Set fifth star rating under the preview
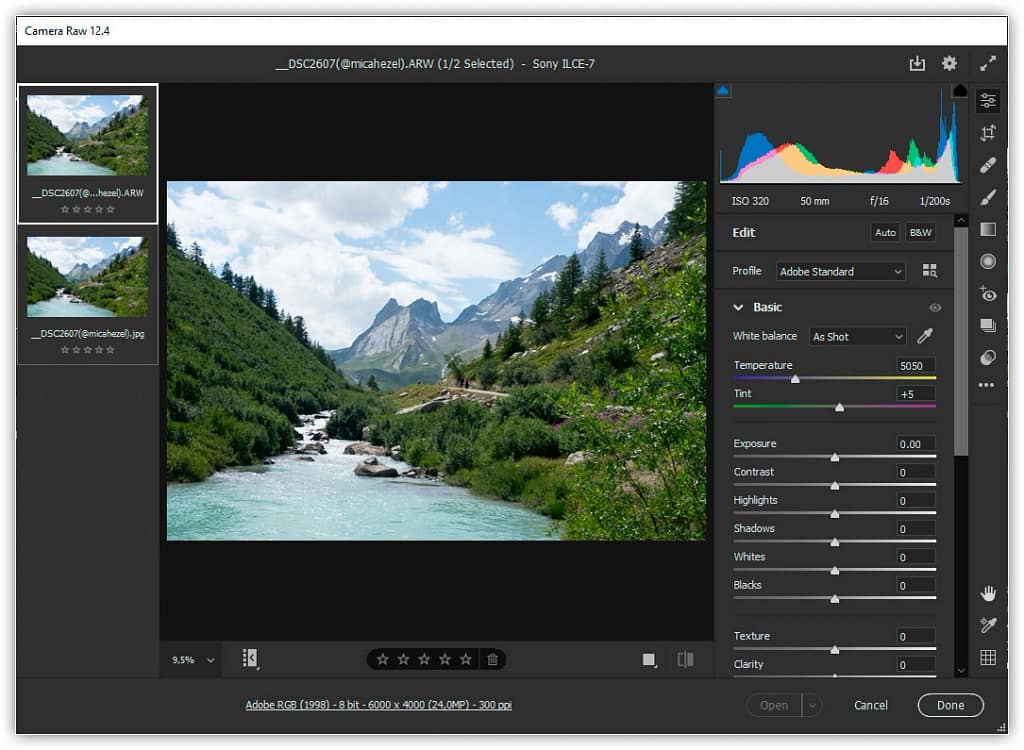 [x=465, y=659]
